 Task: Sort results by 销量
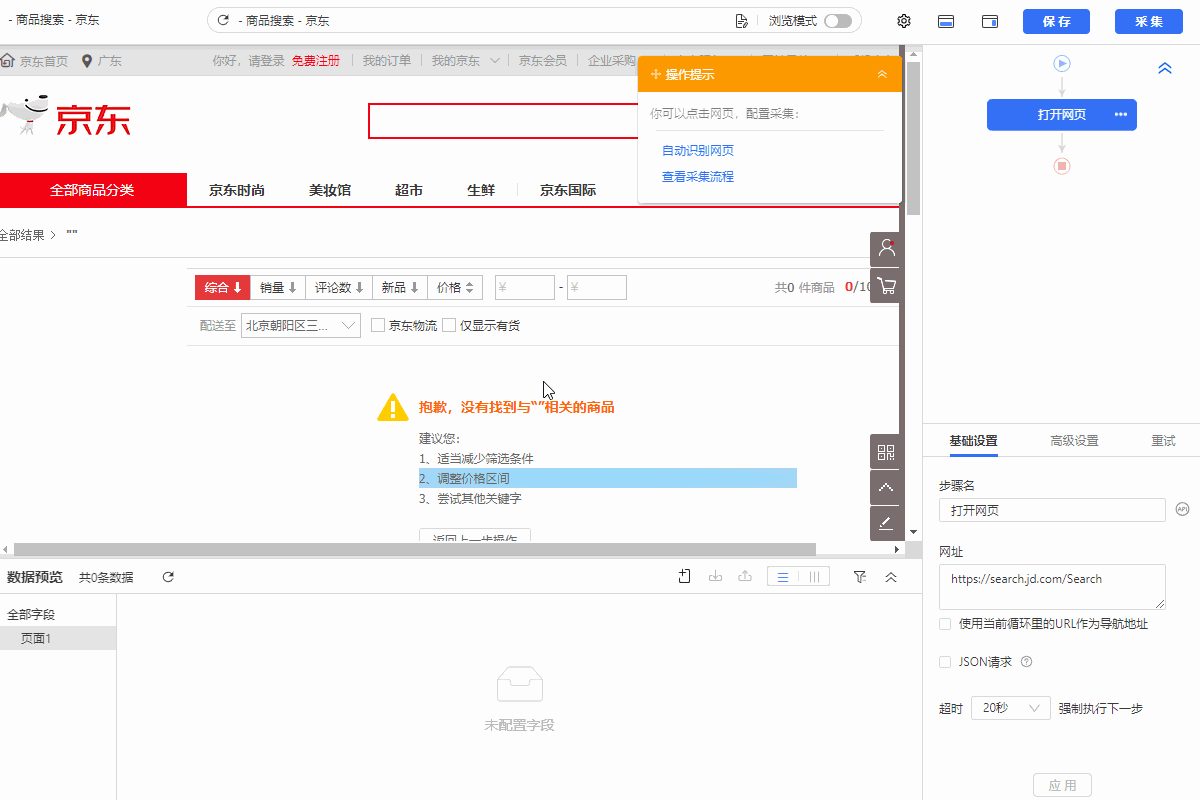[277, 287]
